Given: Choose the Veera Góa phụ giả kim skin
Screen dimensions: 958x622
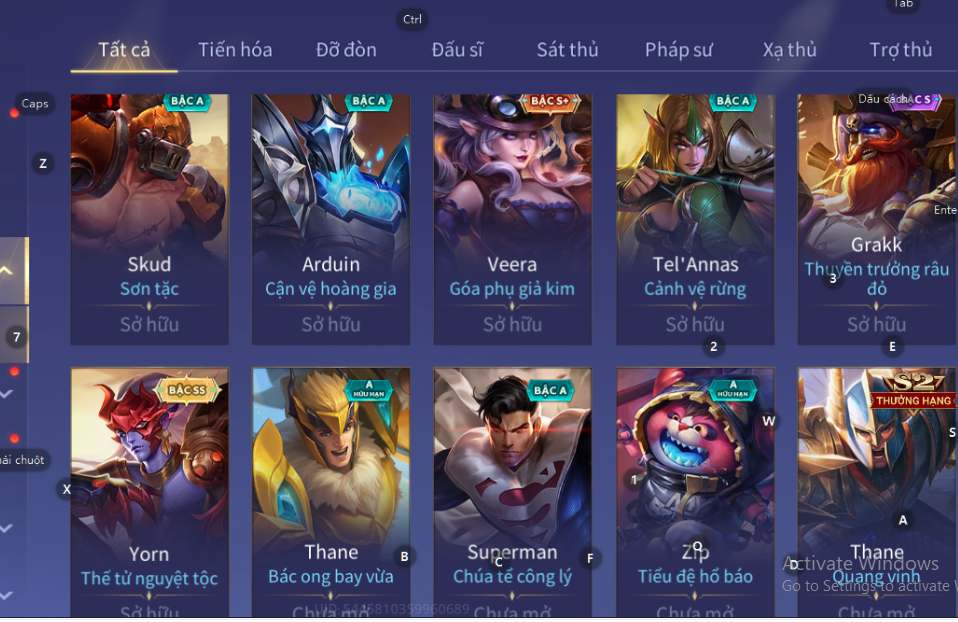Looking at the screenshot, I should click(513, 219).
